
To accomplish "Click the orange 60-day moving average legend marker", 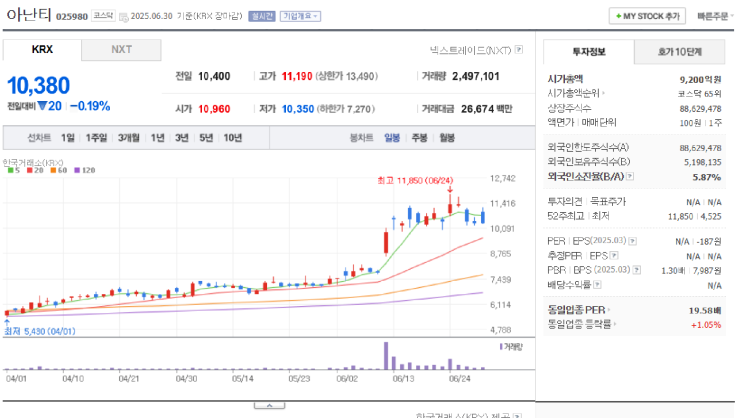I will click(53, 171).
